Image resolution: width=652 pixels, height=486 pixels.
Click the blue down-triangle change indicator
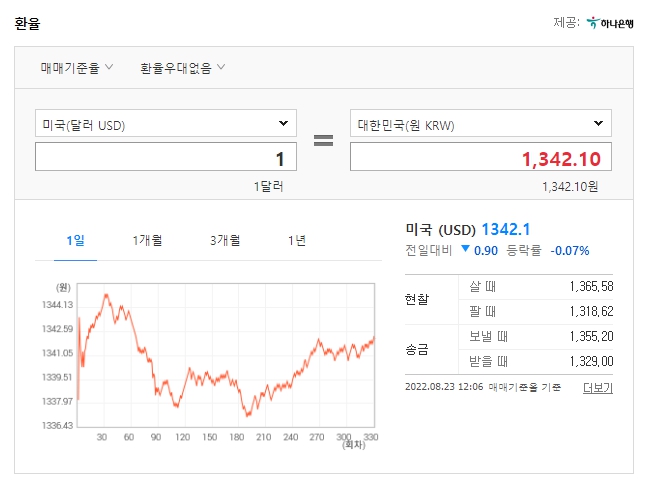(465, 249)
